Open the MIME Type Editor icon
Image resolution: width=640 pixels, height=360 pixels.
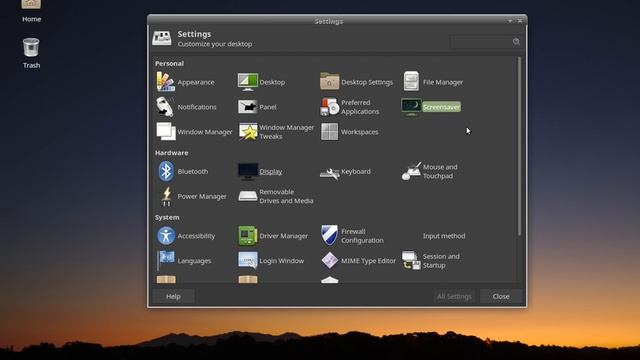329,260
